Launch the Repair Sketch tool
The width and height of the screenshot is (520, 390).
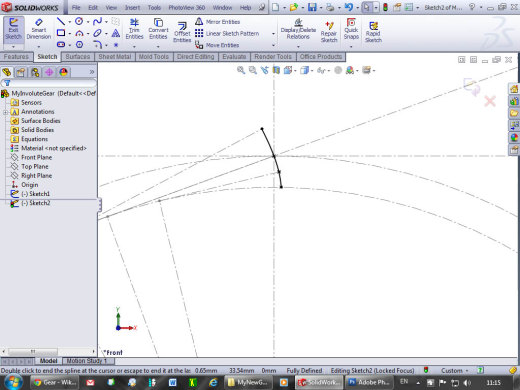tap(329, 32)
